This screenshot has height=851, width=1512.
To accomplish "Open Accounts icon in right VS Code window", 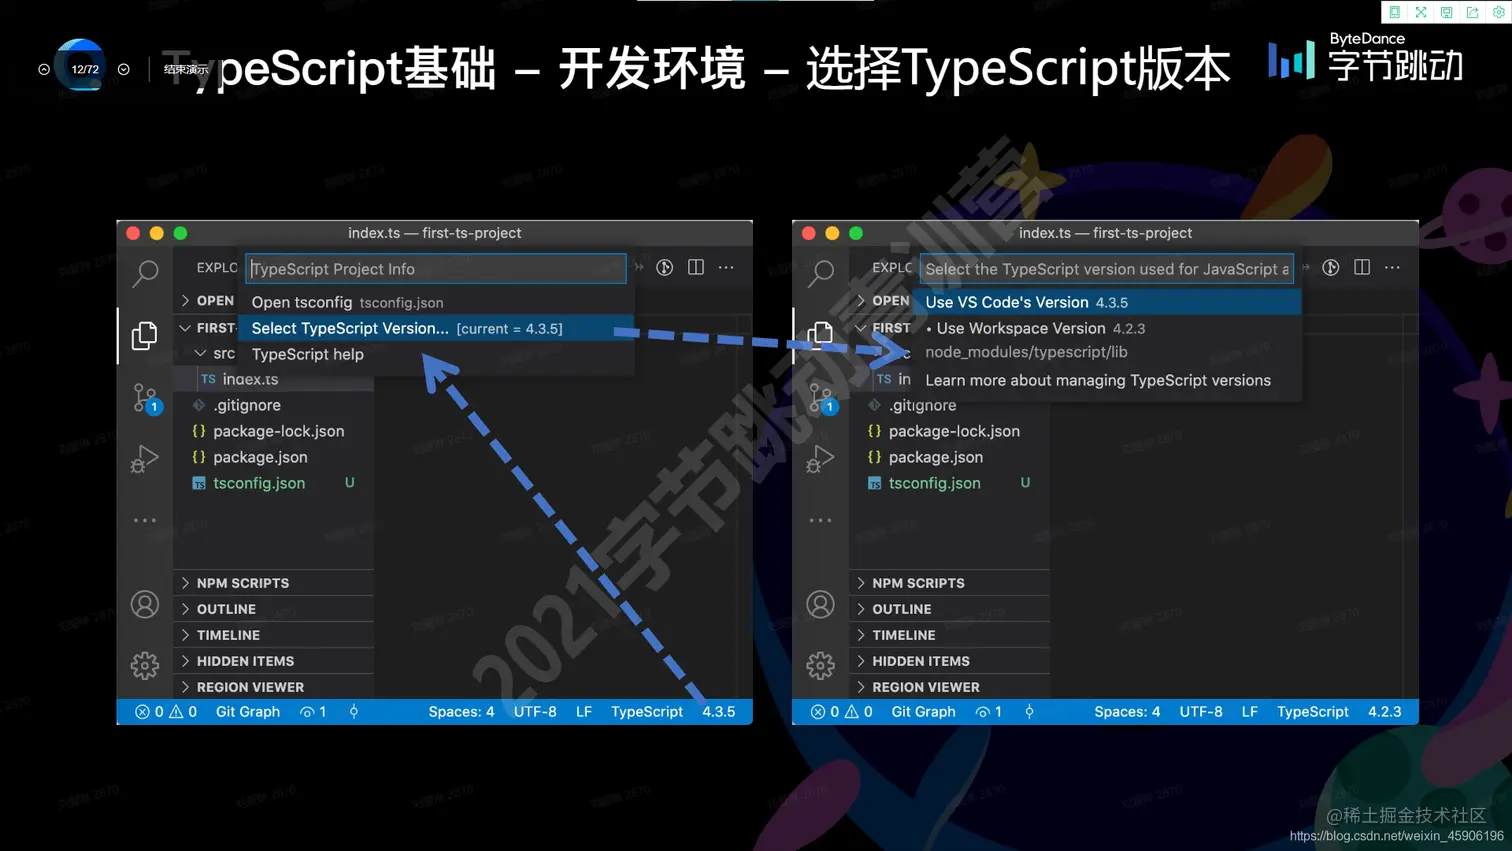I will (x=820, y=604).
